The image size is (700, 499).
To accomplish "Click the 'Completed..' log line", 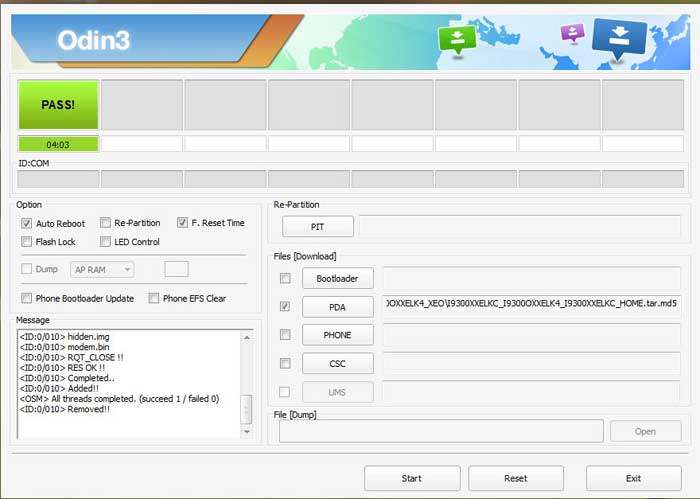I will pos(67,378).
